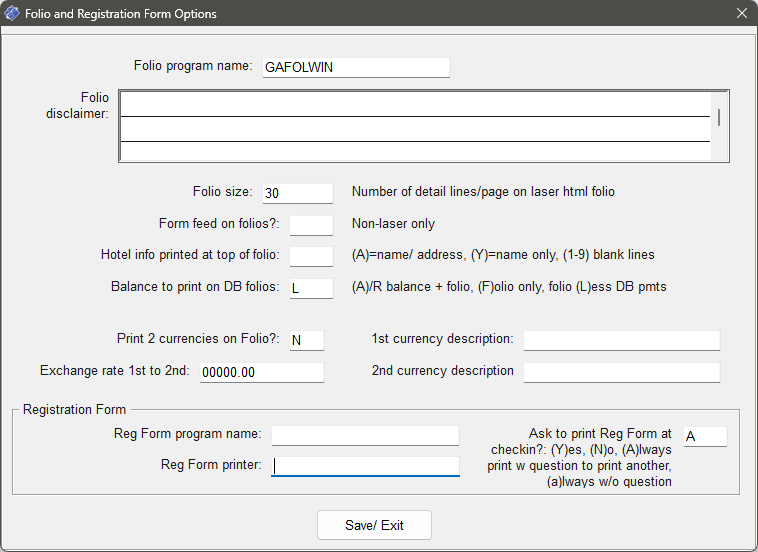
Task: Select the Reg Form printer field
Action: [x=365, y=465]
